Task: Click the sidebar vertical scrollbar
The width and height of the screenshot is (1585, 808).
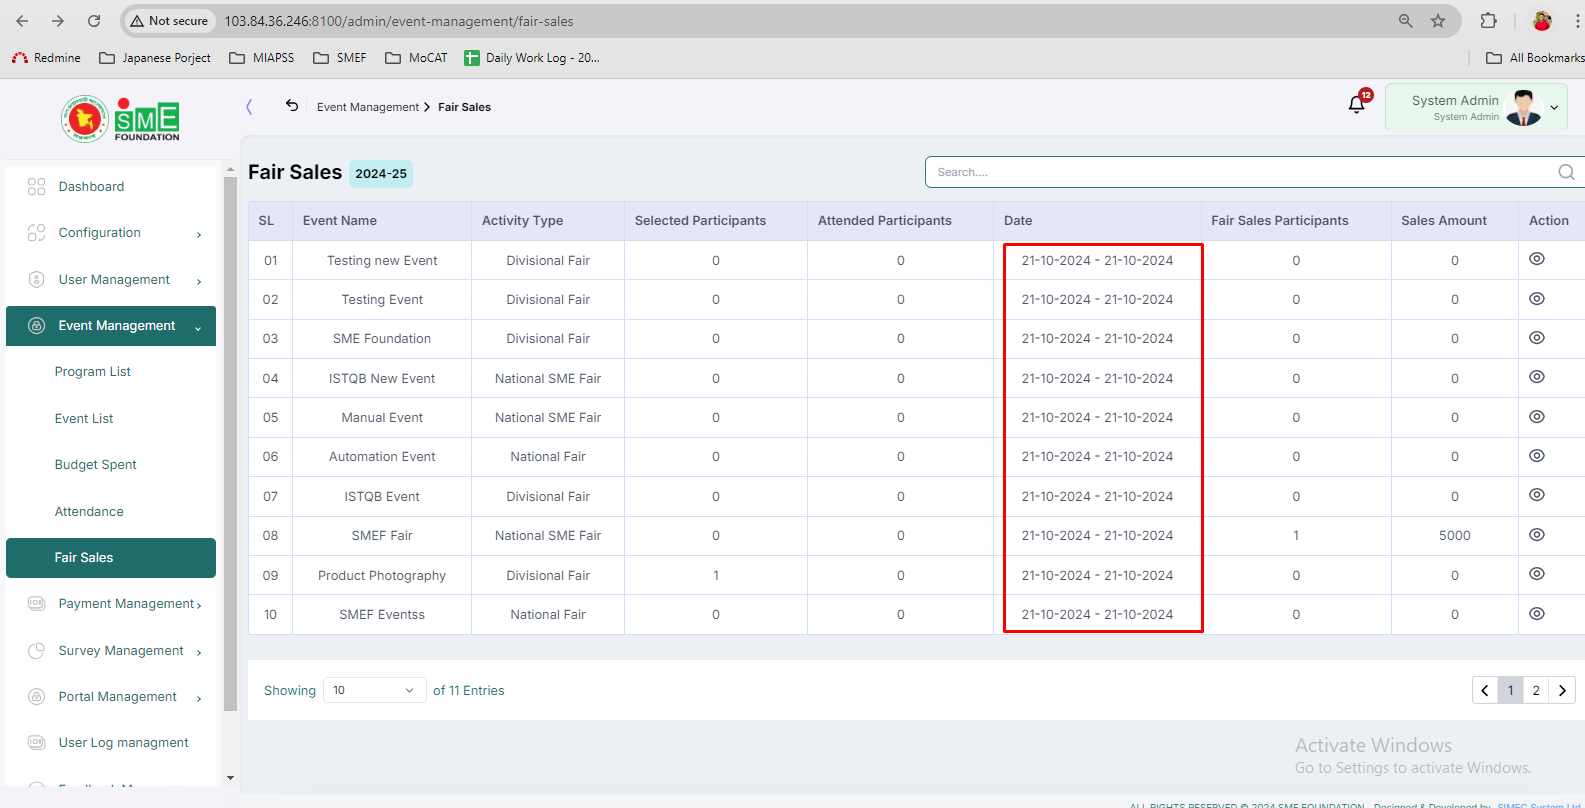Action: (230, 442)
